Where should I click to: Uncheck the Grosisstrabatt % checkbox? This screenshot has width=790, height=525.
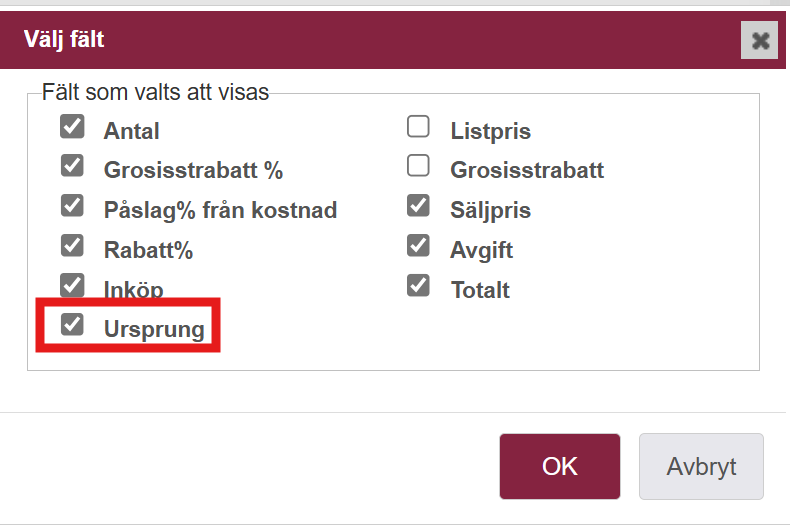pos(72,165)
